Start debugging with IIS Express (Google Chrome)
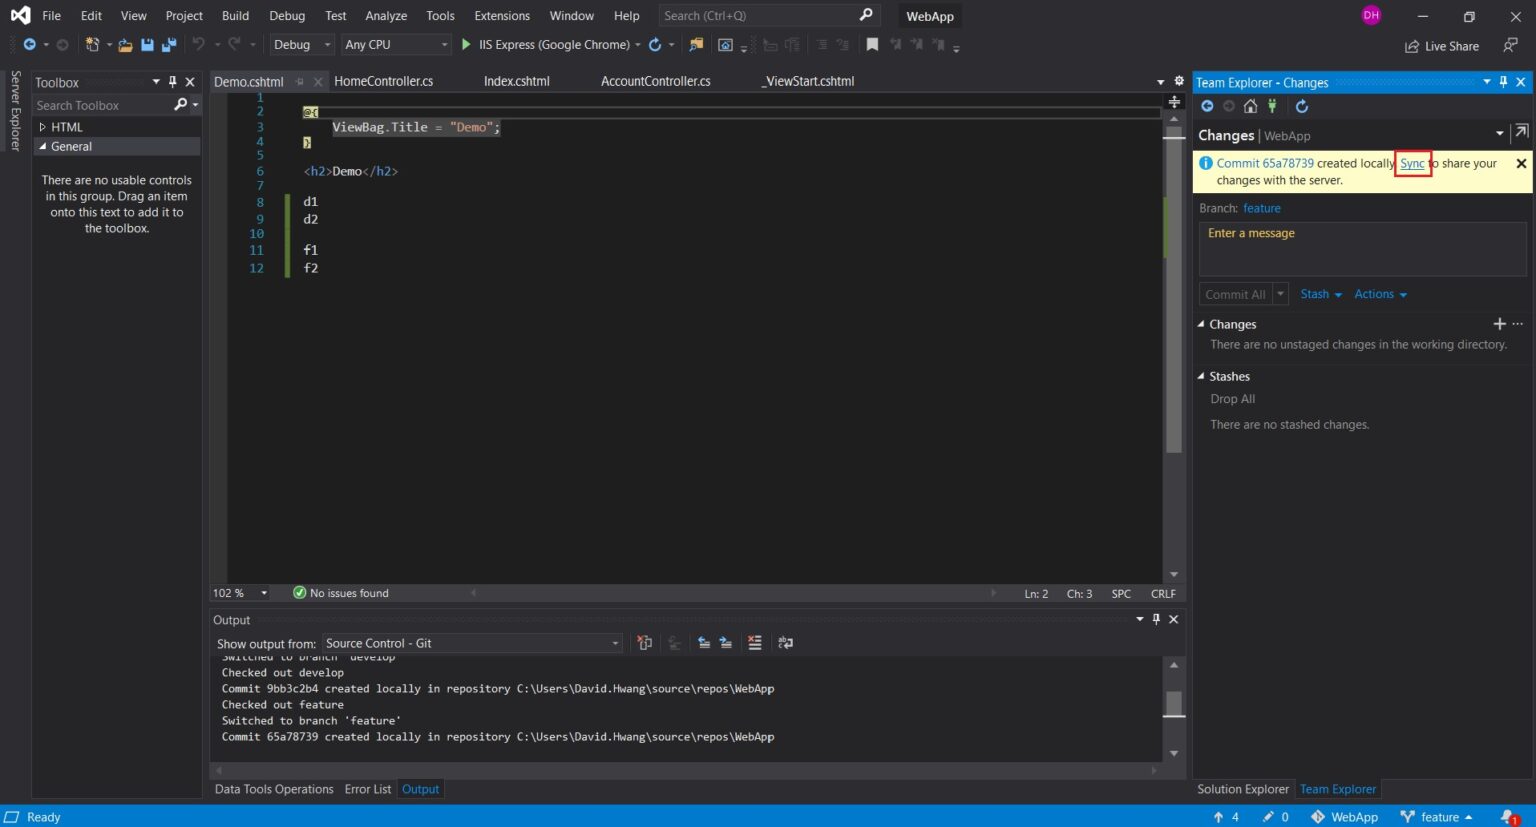The height and width of the screenshot is (827, 1536). pos(465,45)
